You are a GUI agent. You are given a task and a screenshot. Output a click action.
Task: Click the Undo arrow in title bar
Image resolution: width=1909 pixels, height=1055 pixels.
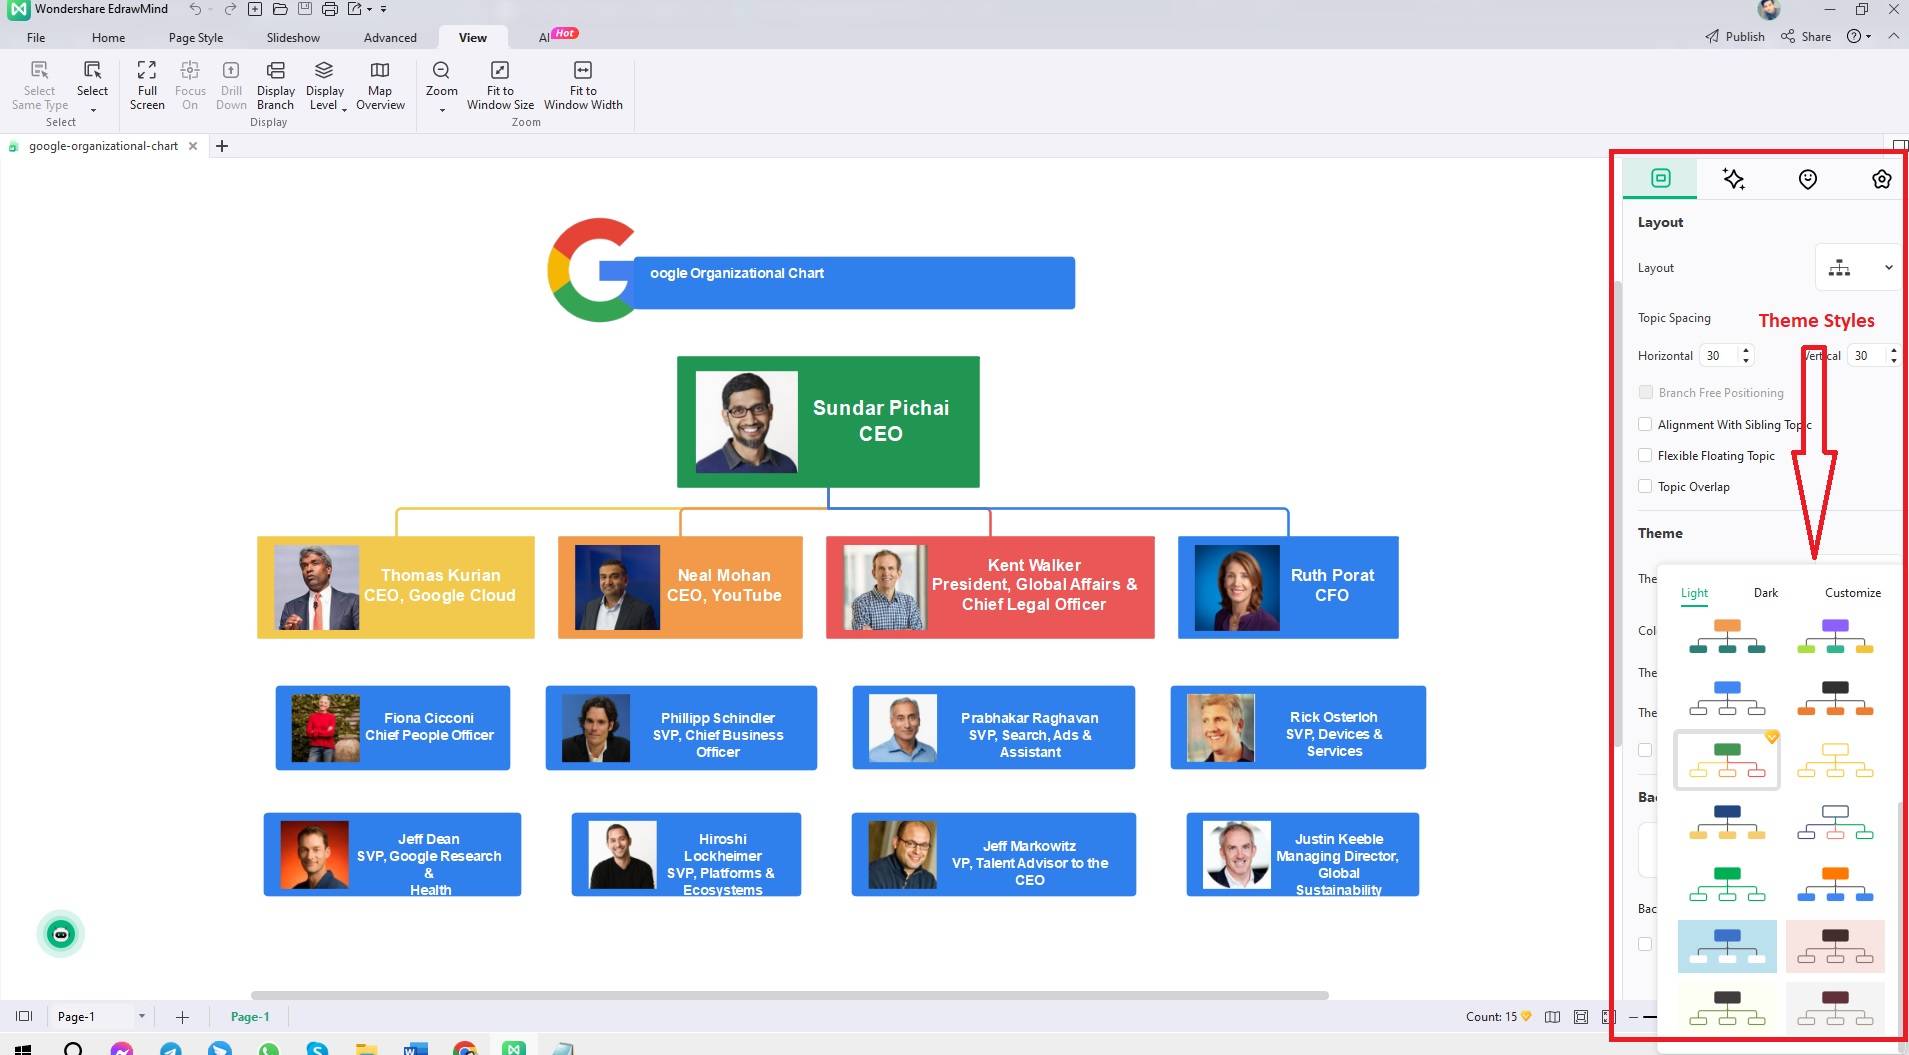195,9
